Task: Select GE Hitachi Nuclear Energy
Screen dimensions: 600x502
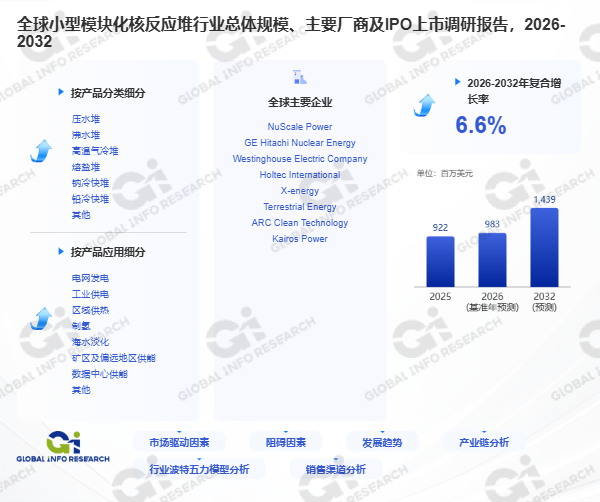Action: pos(300,143)
